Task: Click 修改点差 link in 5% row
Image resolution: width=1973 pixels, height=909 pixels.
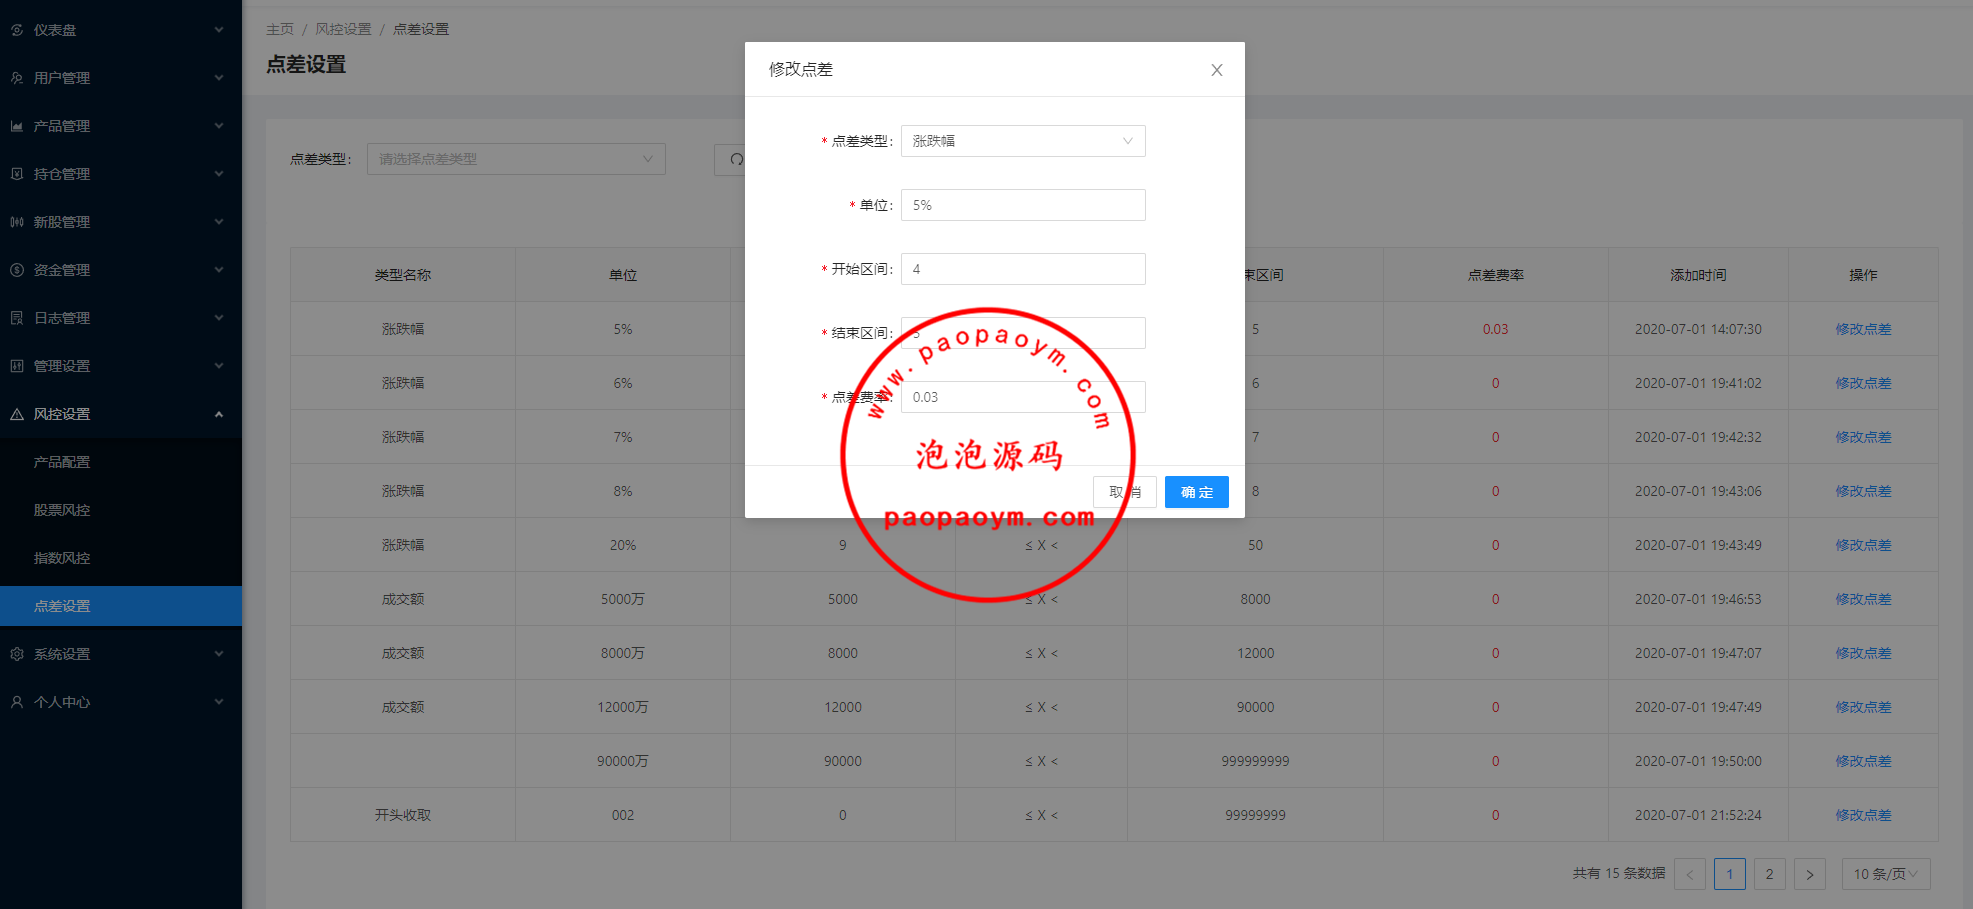Action: pyautogui.click(x=1863, y=329)
